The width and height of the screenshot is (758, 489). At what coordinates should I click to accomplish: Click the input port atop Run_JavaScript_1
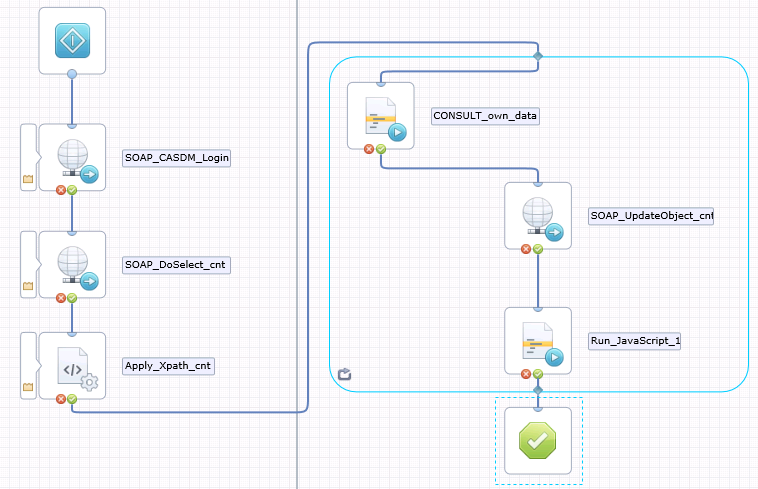tap(538, 309)
